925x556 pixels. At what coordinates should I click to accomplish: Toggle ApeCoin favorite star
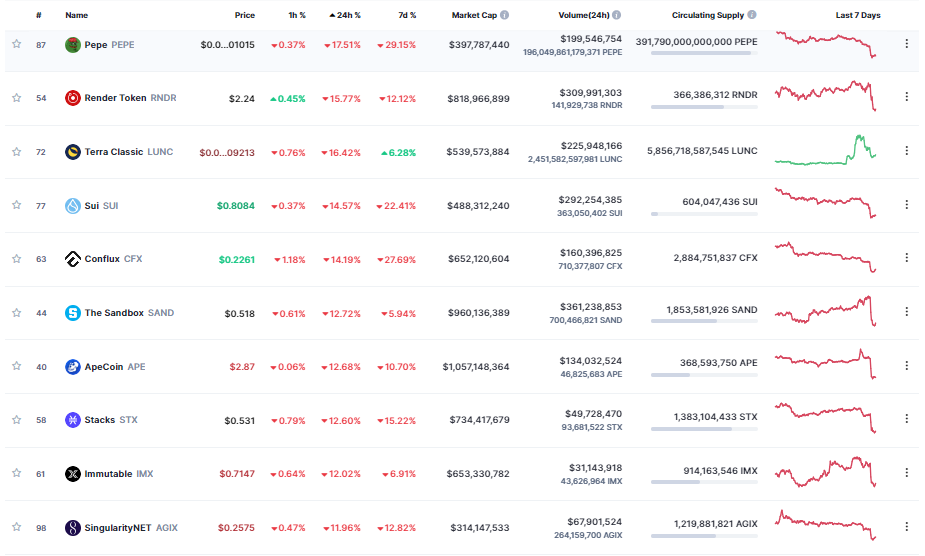17,367
